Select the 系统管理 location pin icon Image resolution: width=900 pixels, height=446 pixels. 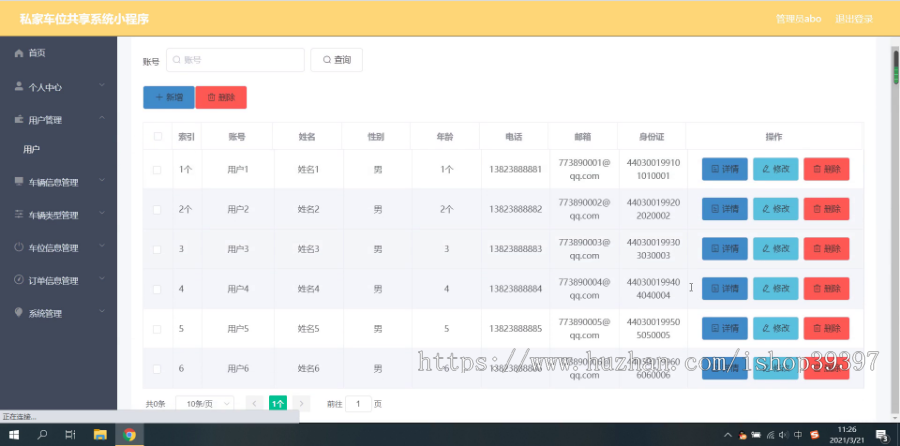click(x=19, y=313)
